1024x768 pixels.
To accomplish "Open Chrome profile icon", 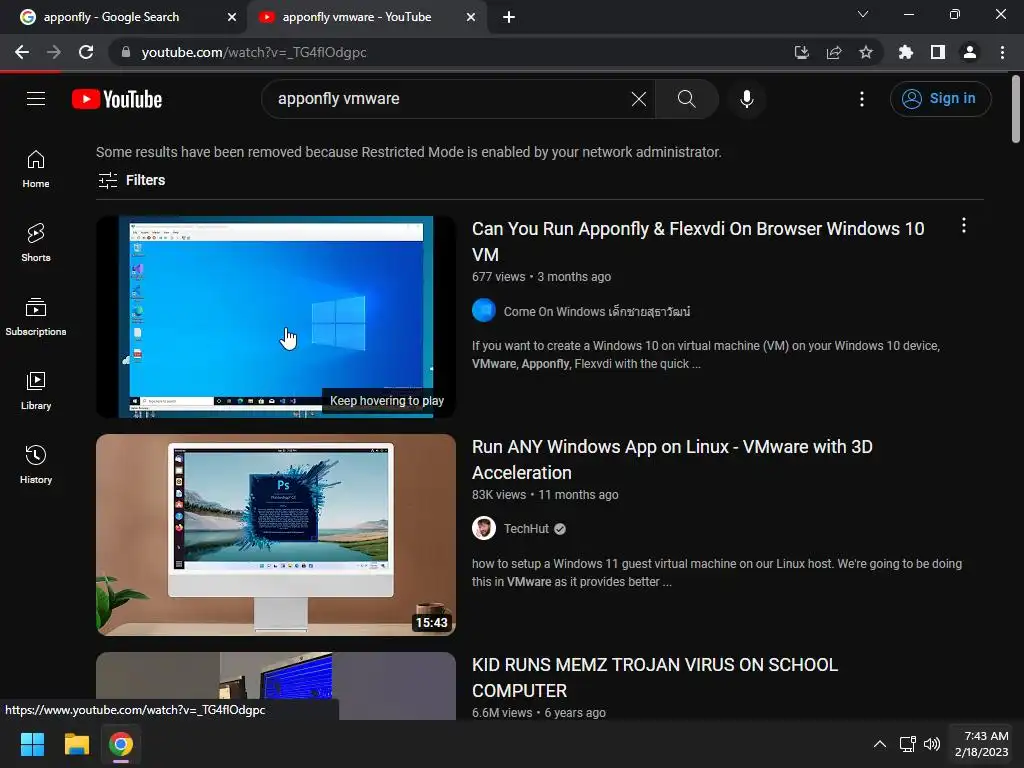I will pyautogui.click(x=969, y=52).
